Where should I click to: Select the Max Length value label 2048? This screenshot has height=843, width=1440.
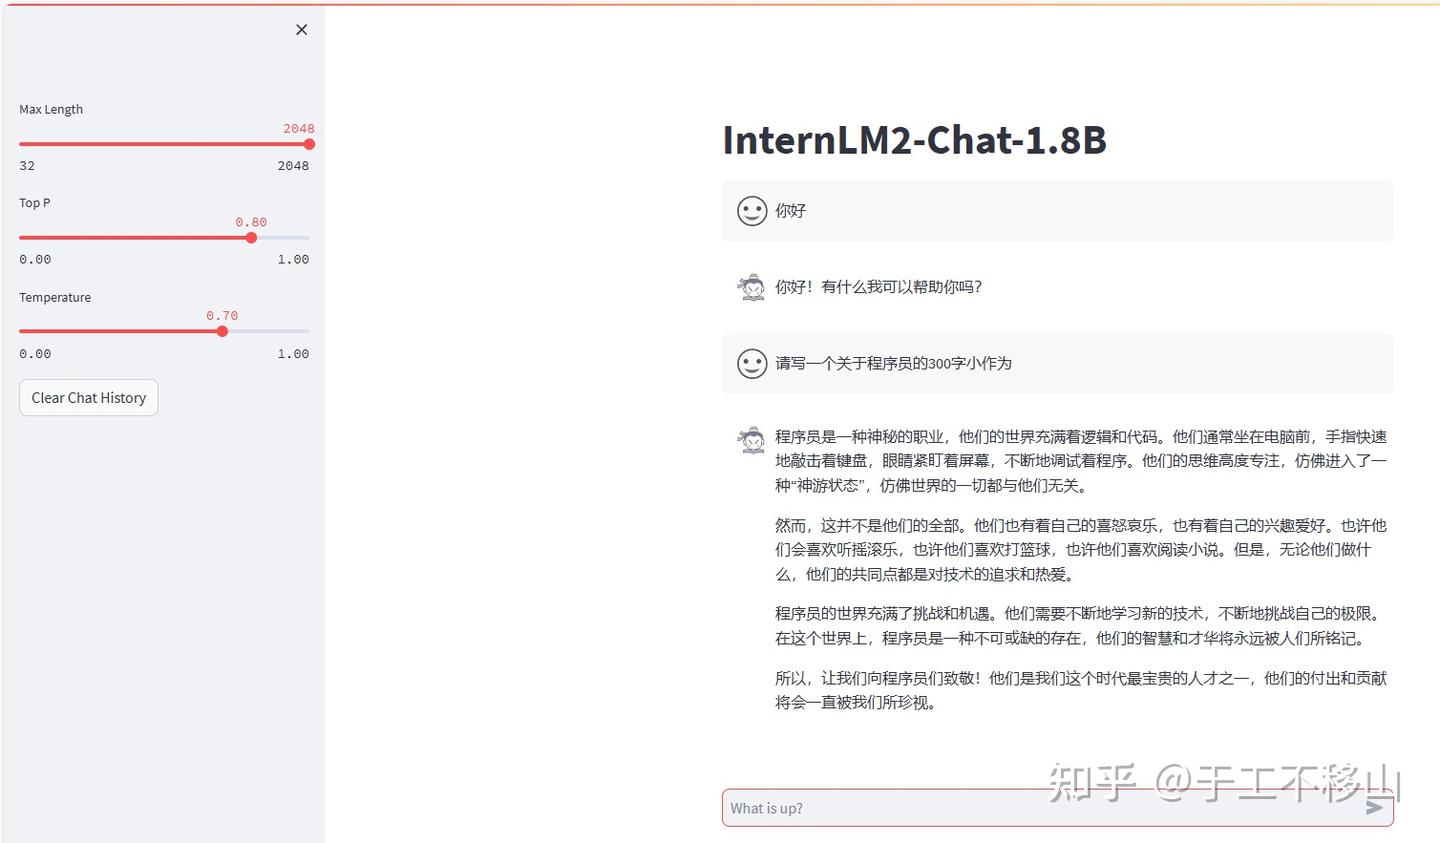coord(298,128)
